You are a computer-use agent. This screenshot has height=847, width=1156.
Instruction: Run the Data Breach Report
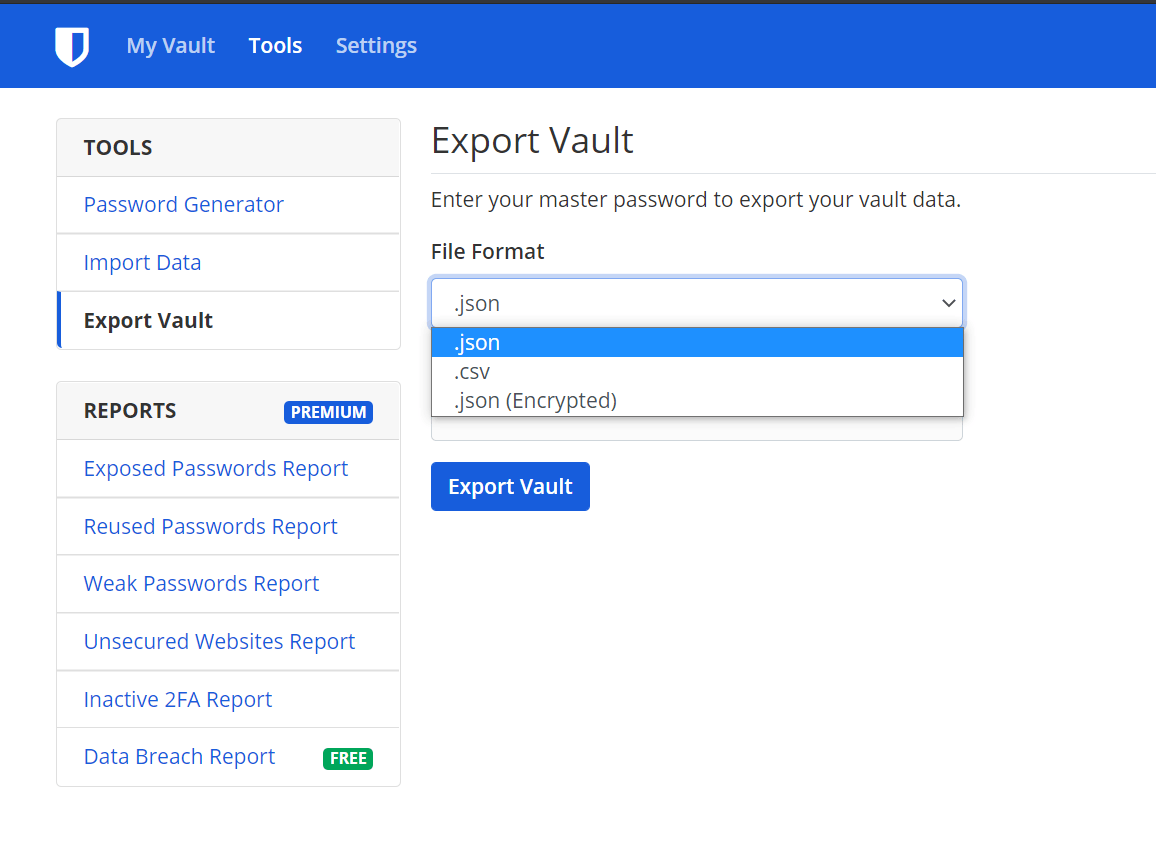[x=179, y=756]
